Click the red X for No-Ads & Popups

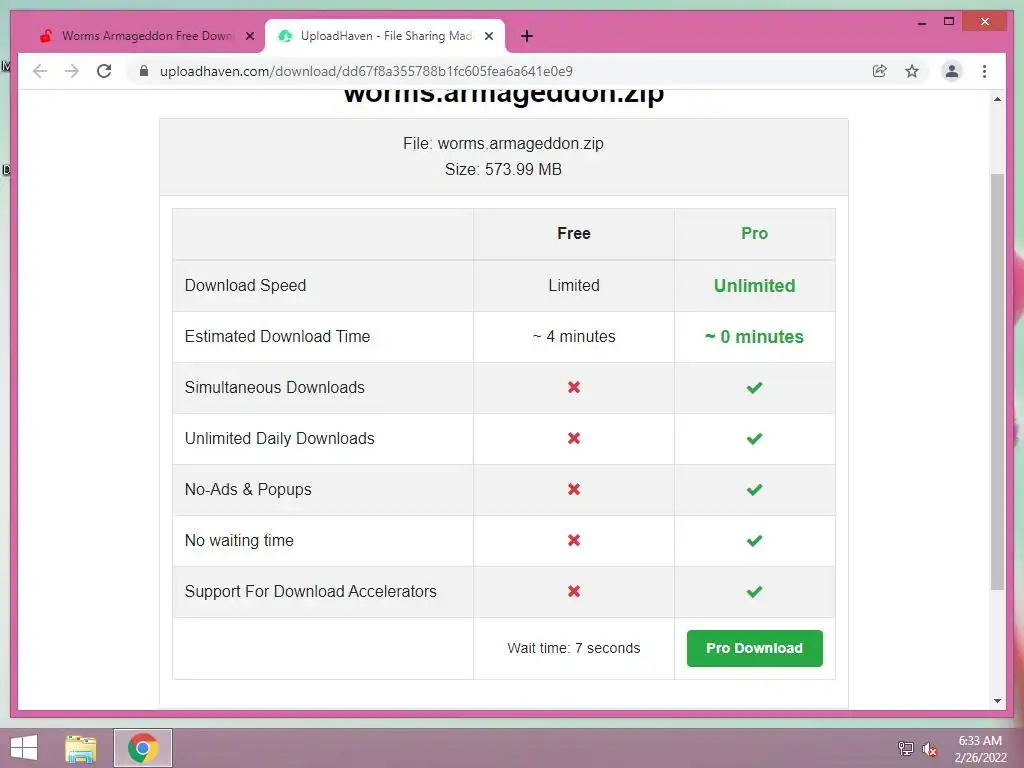pyautogui.click(x=573, y=489)
